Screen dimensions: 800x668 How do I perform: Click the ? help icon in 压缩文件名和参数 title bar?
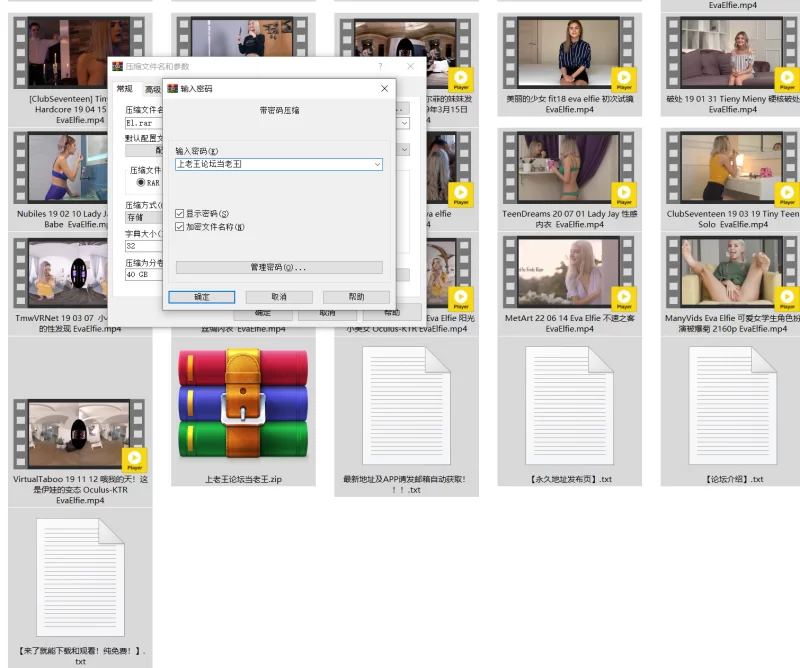coord(380,66)
